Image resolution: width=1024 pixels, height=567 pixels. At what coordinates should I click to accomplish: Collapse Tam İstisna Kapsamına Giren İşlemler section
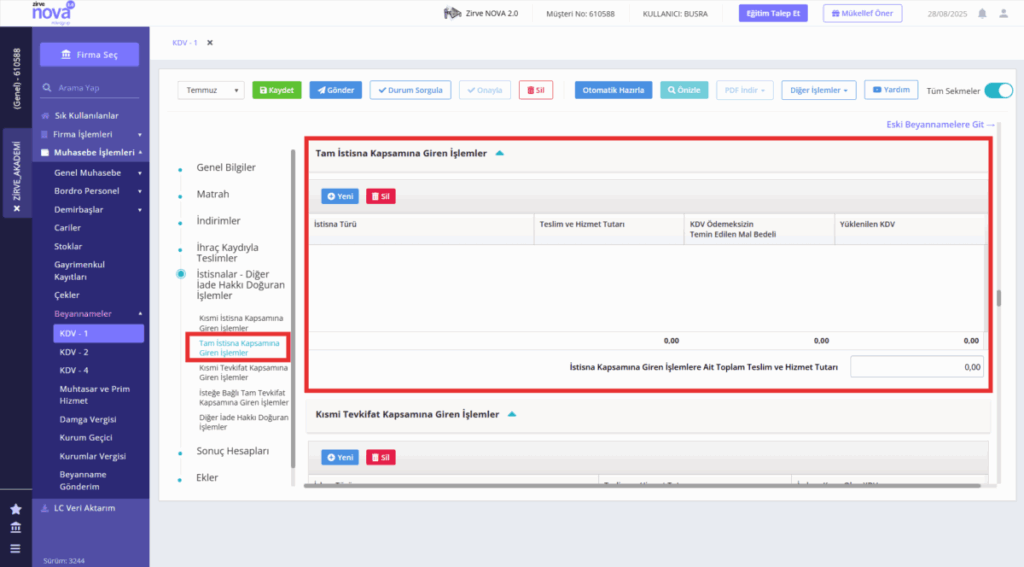[500, 153]
